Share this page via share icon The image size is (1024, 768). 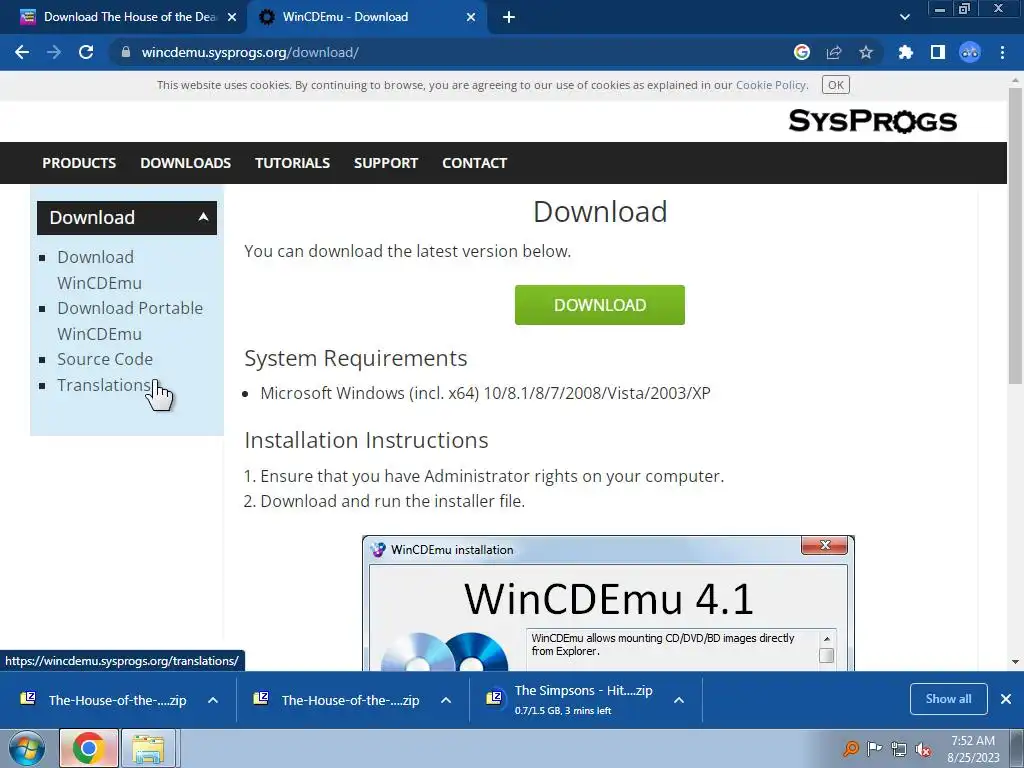pyautogui.click(x=834, y=52)
